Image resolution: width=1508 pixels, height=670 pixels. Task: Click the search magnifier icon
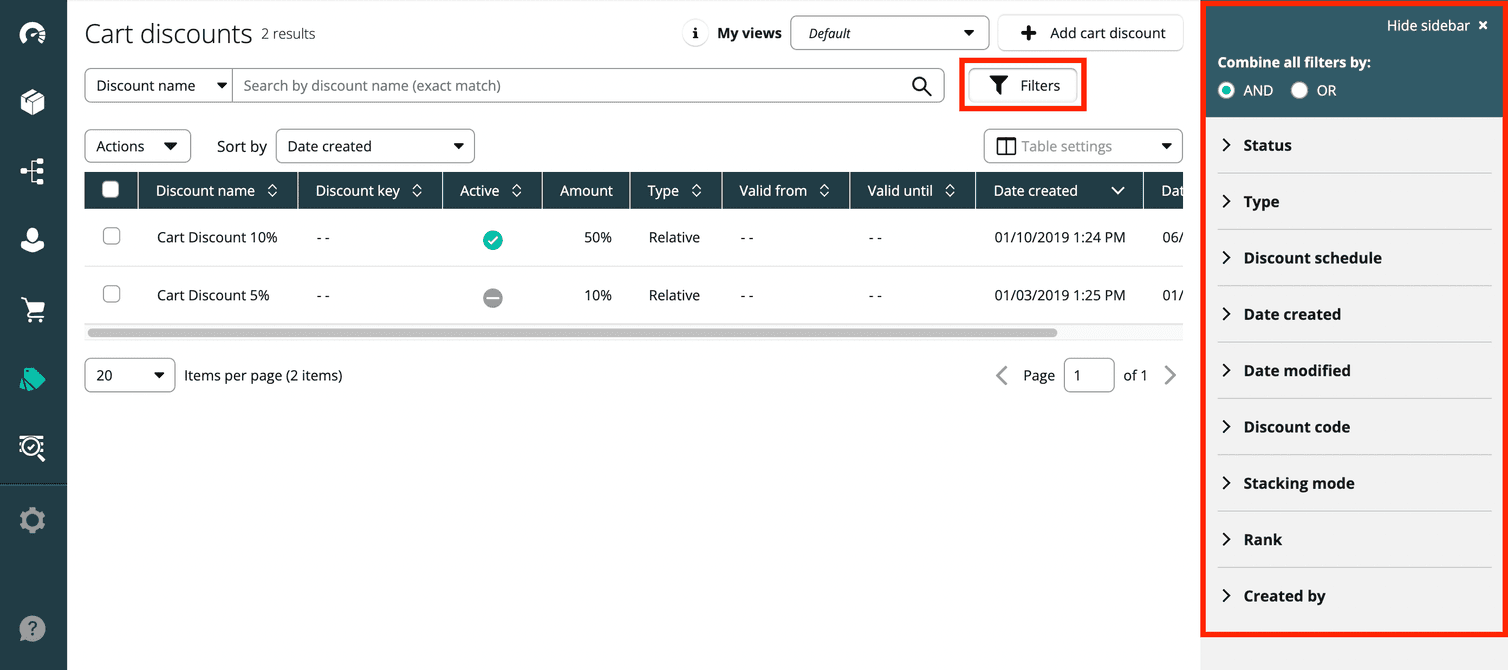(x=921, y=86)
